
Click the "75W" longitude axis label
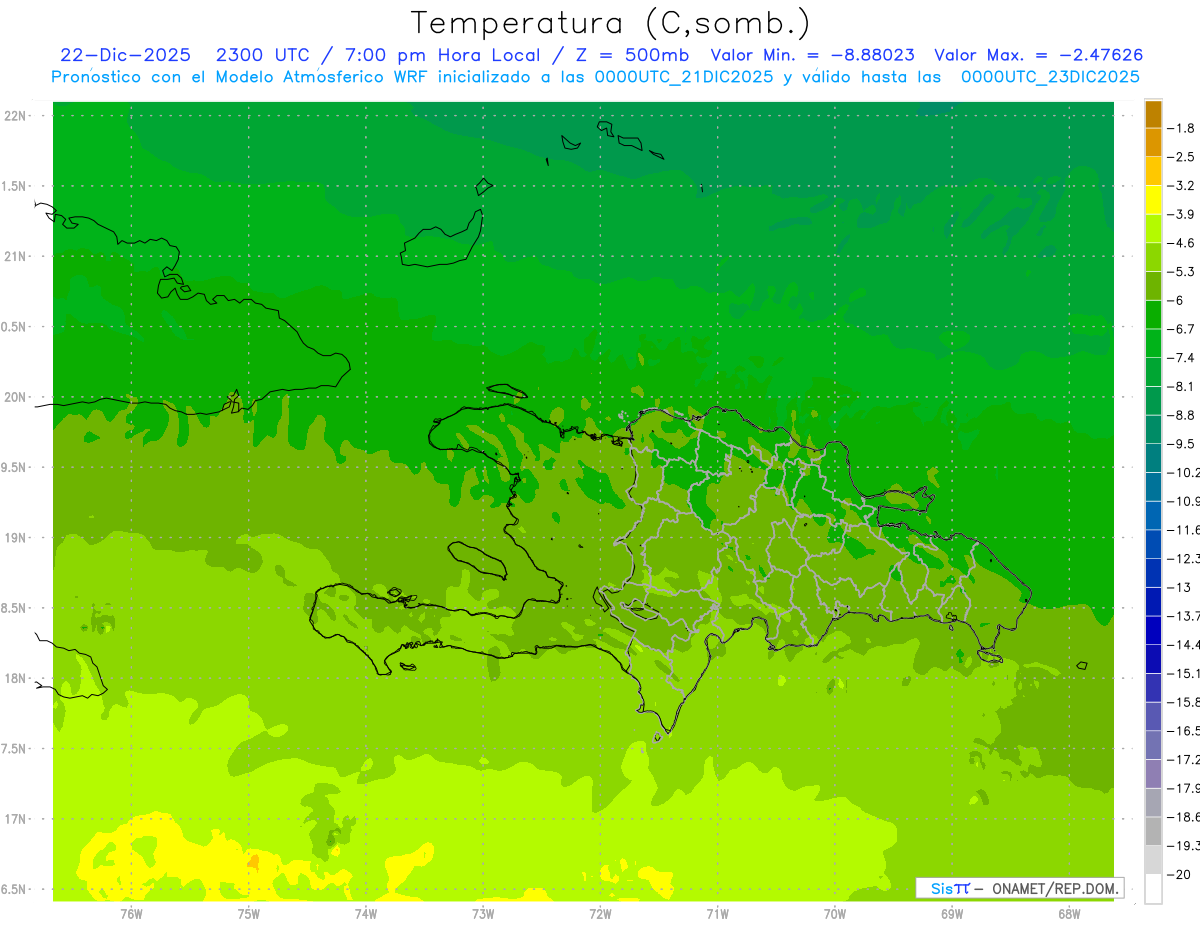pos(248,914)
